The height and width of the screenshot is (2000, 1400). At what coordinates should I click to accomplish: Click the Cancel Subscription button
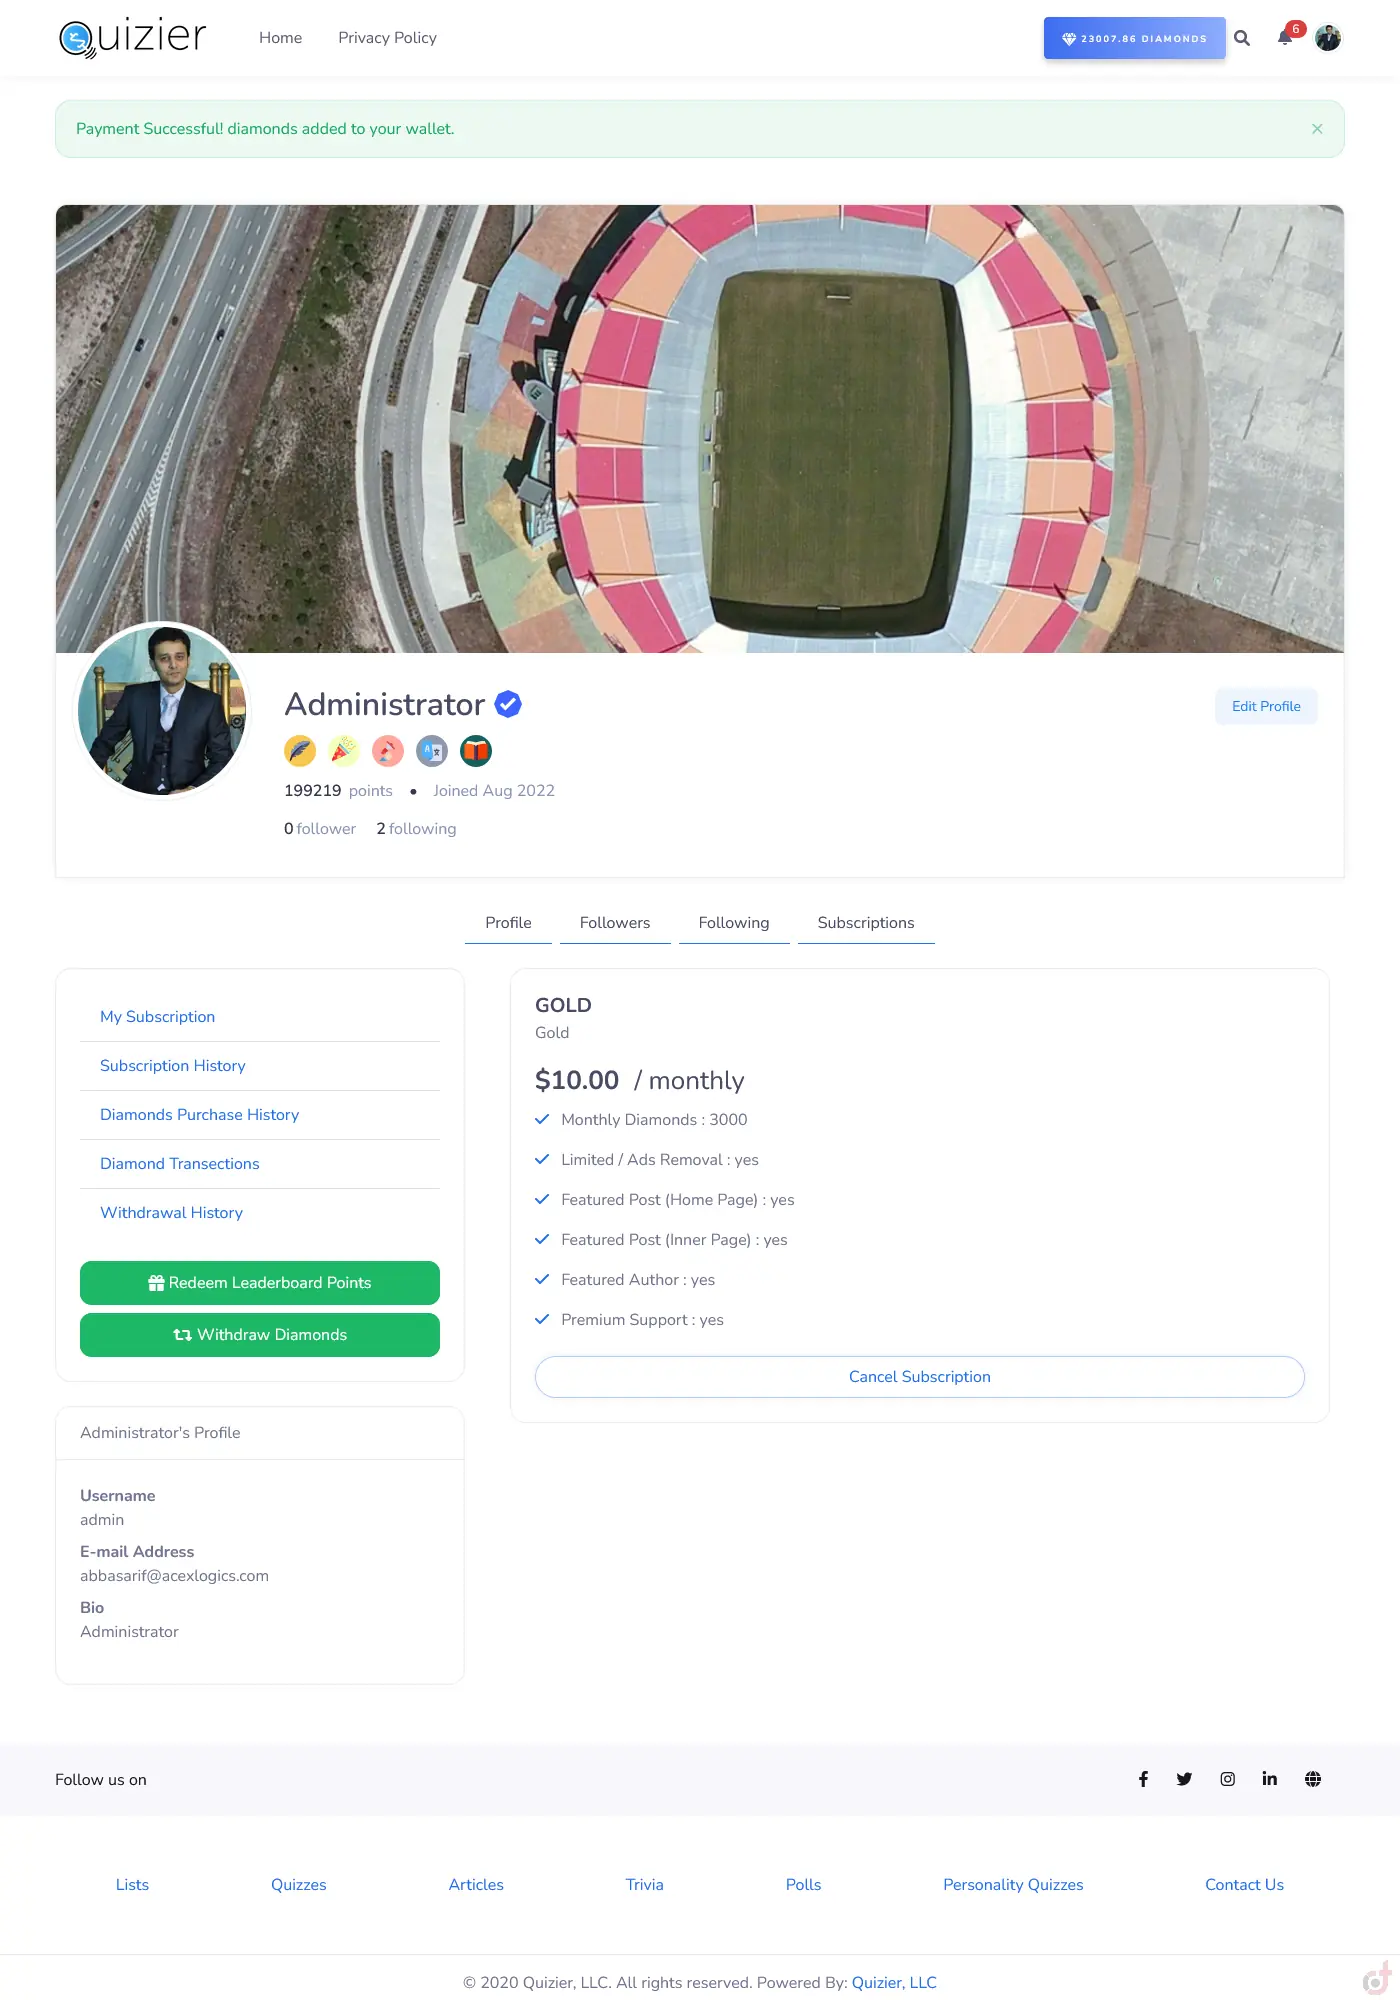[x=920, y=1377]
